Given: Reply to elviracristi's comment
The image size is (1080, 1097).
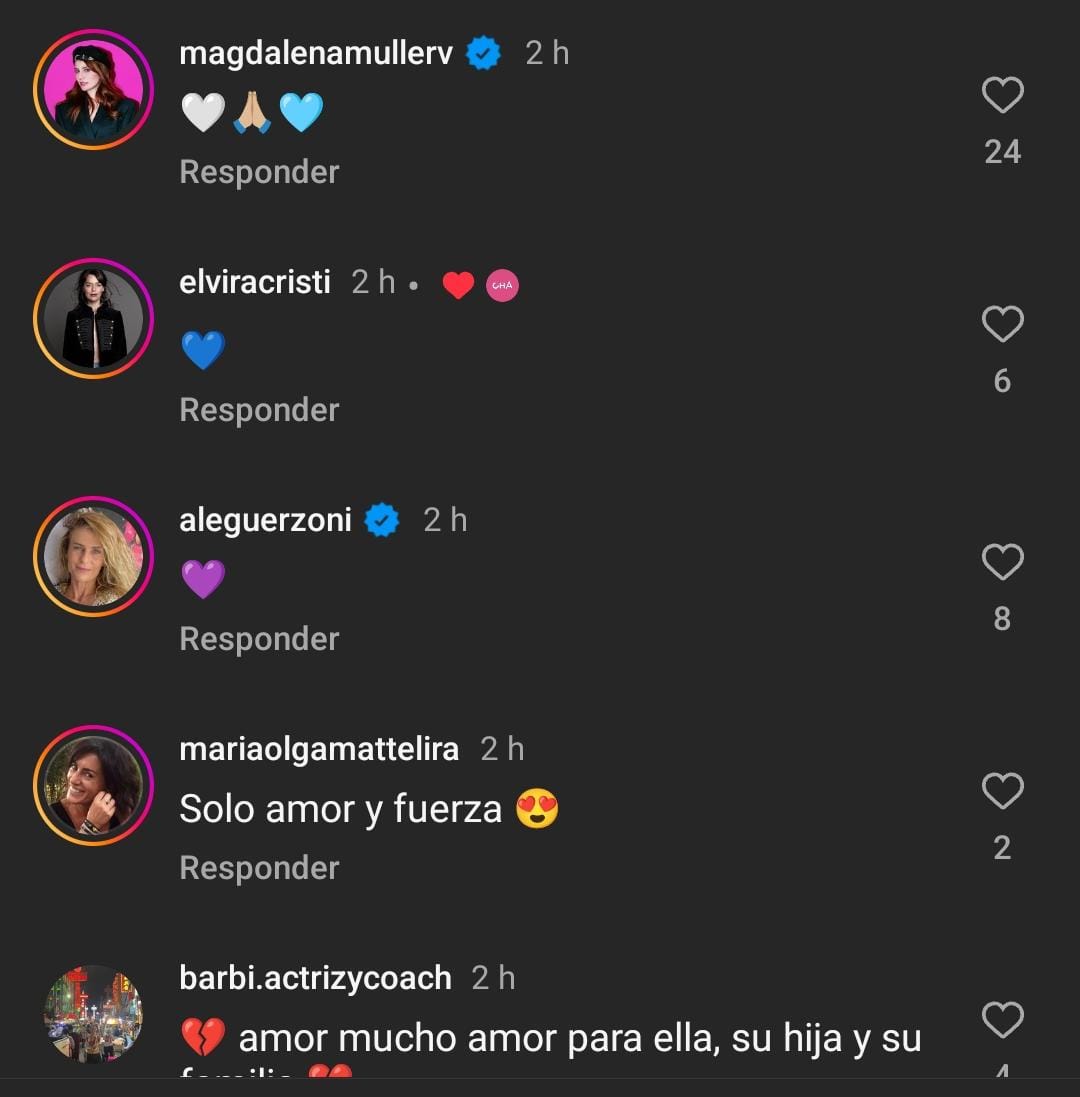Looking at the screenshot, I should [x=259, y=410].
